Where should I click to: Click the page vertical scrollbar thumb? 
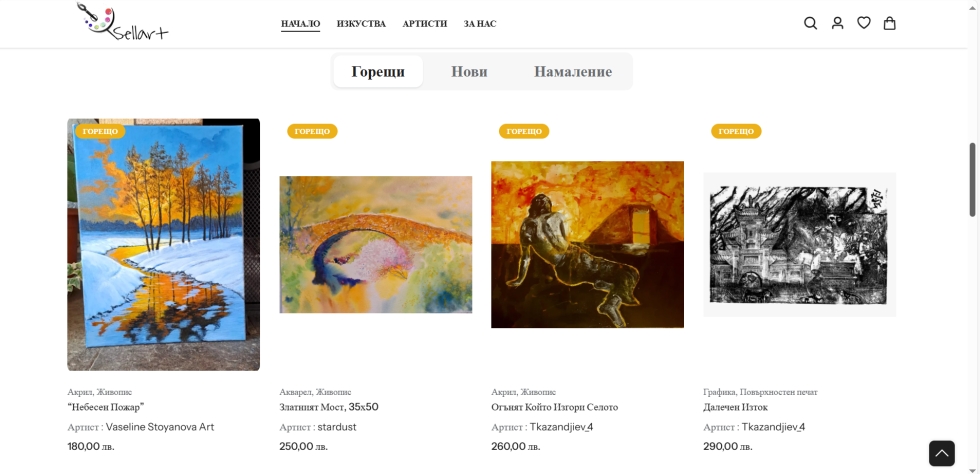(x=972, y=180)
